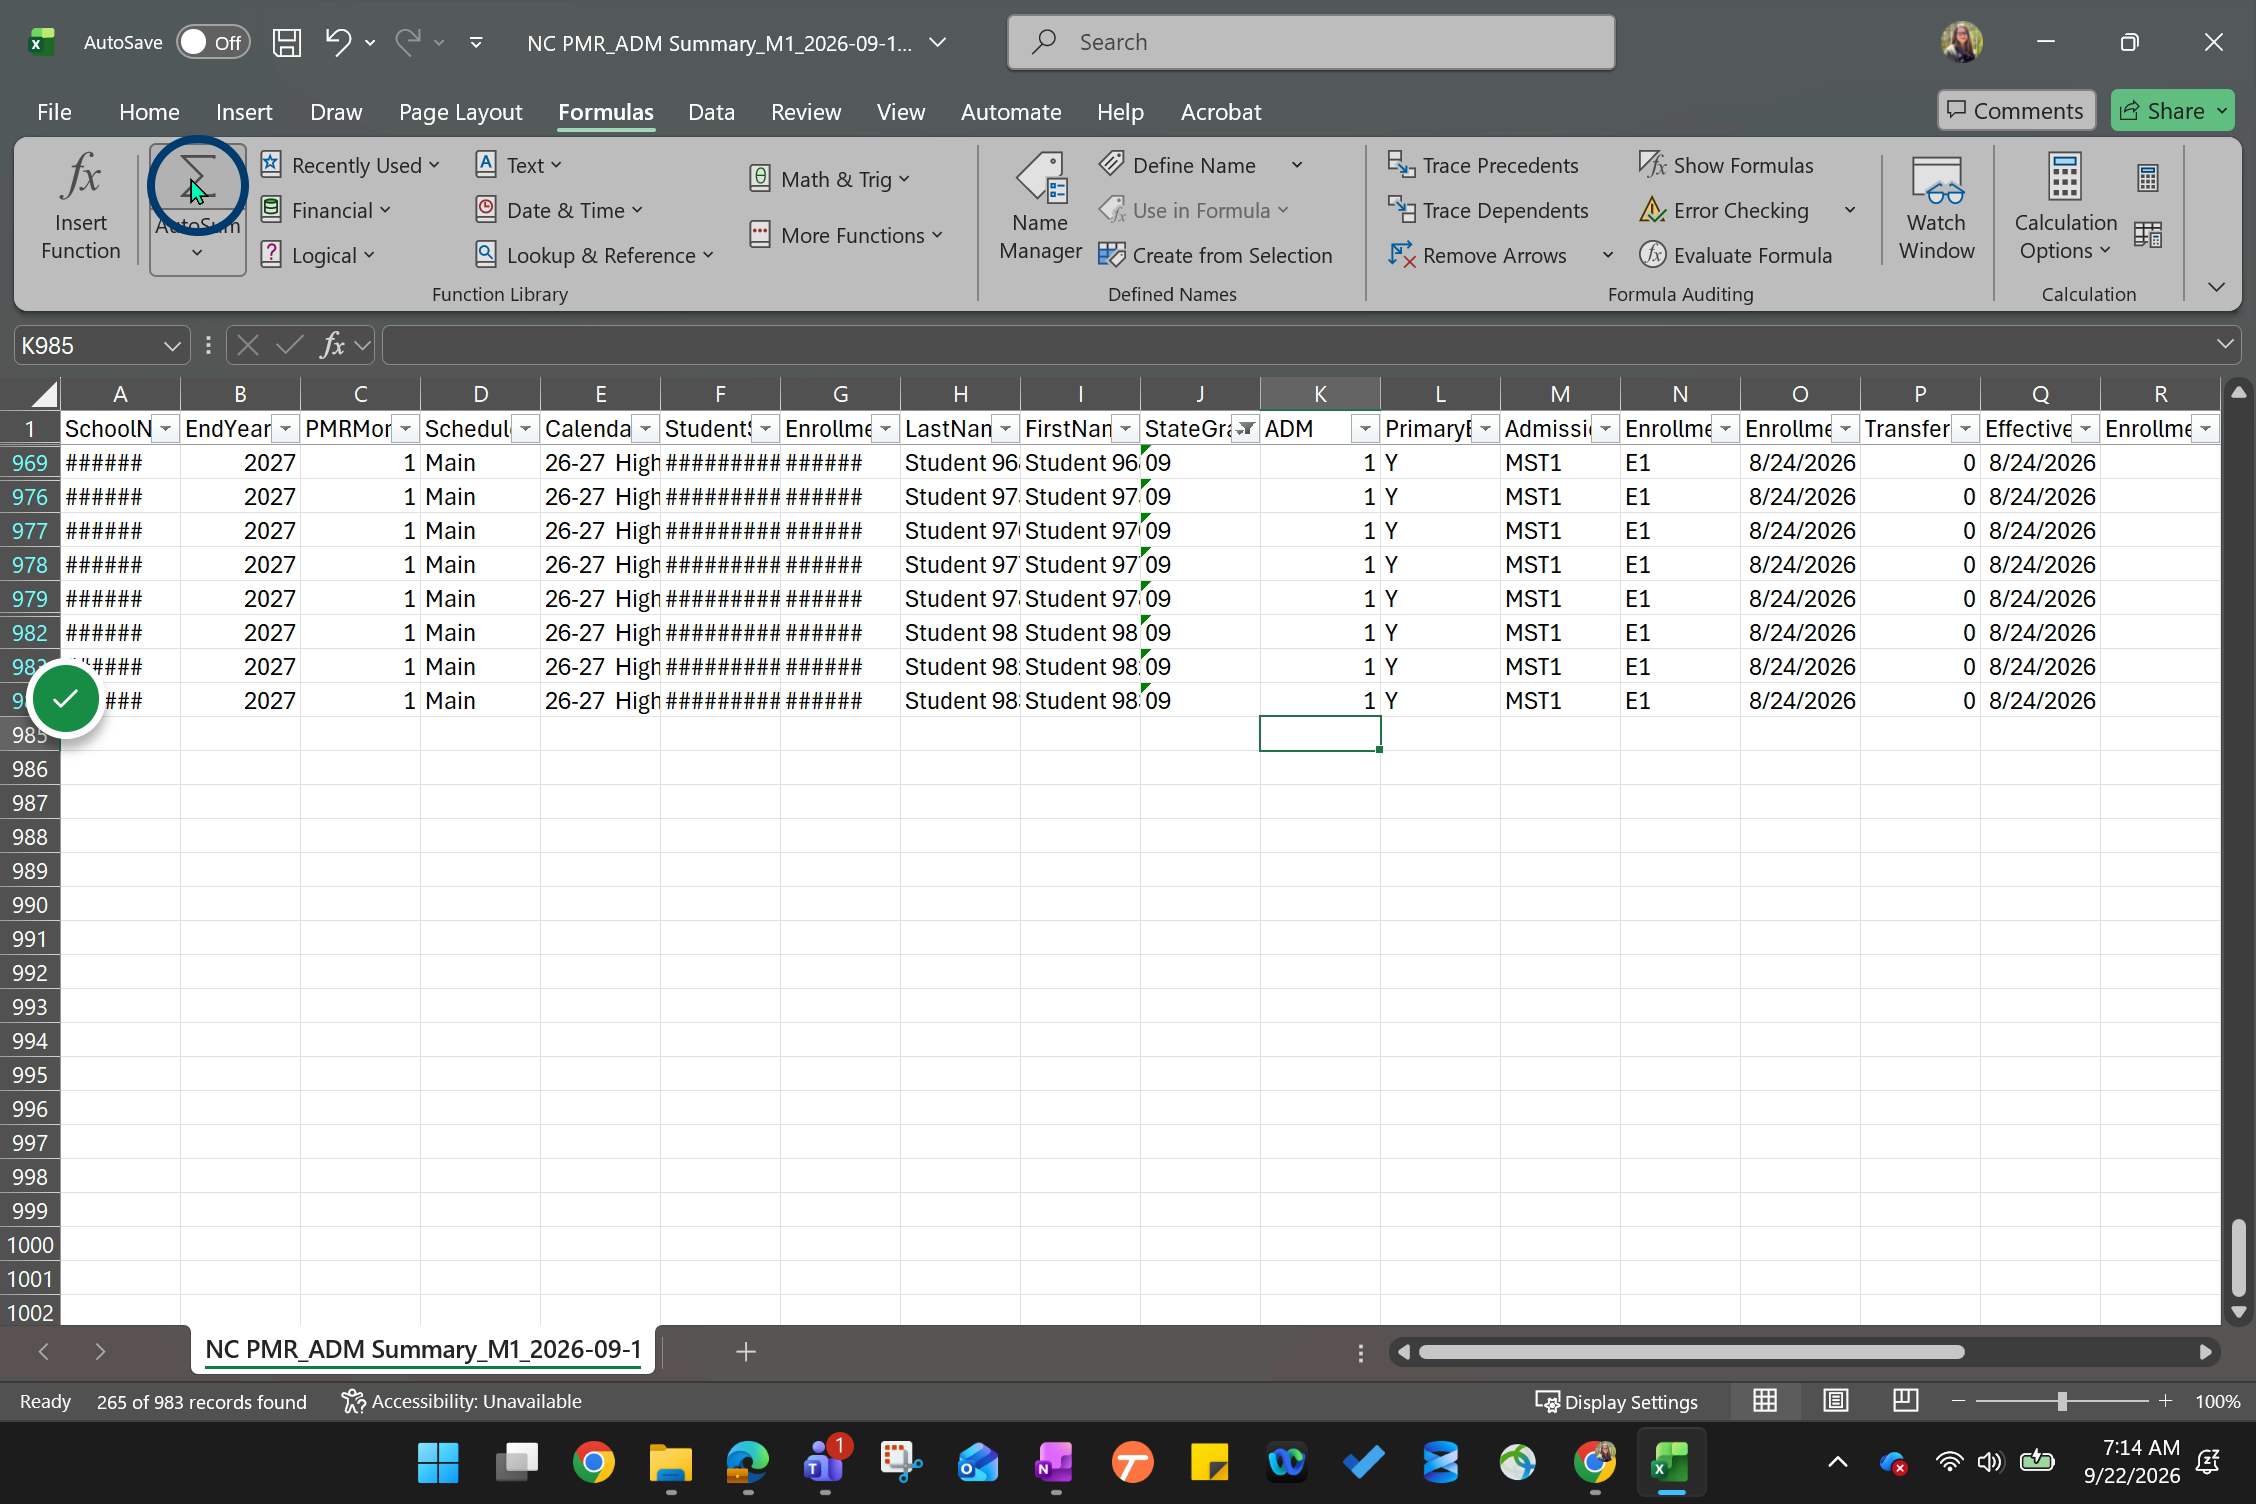Open the File menu

coord(54,112)
